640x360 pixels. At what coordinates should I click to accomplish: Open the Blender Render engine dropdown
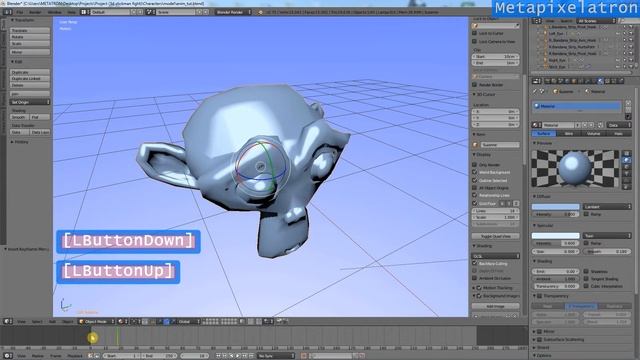233,12
